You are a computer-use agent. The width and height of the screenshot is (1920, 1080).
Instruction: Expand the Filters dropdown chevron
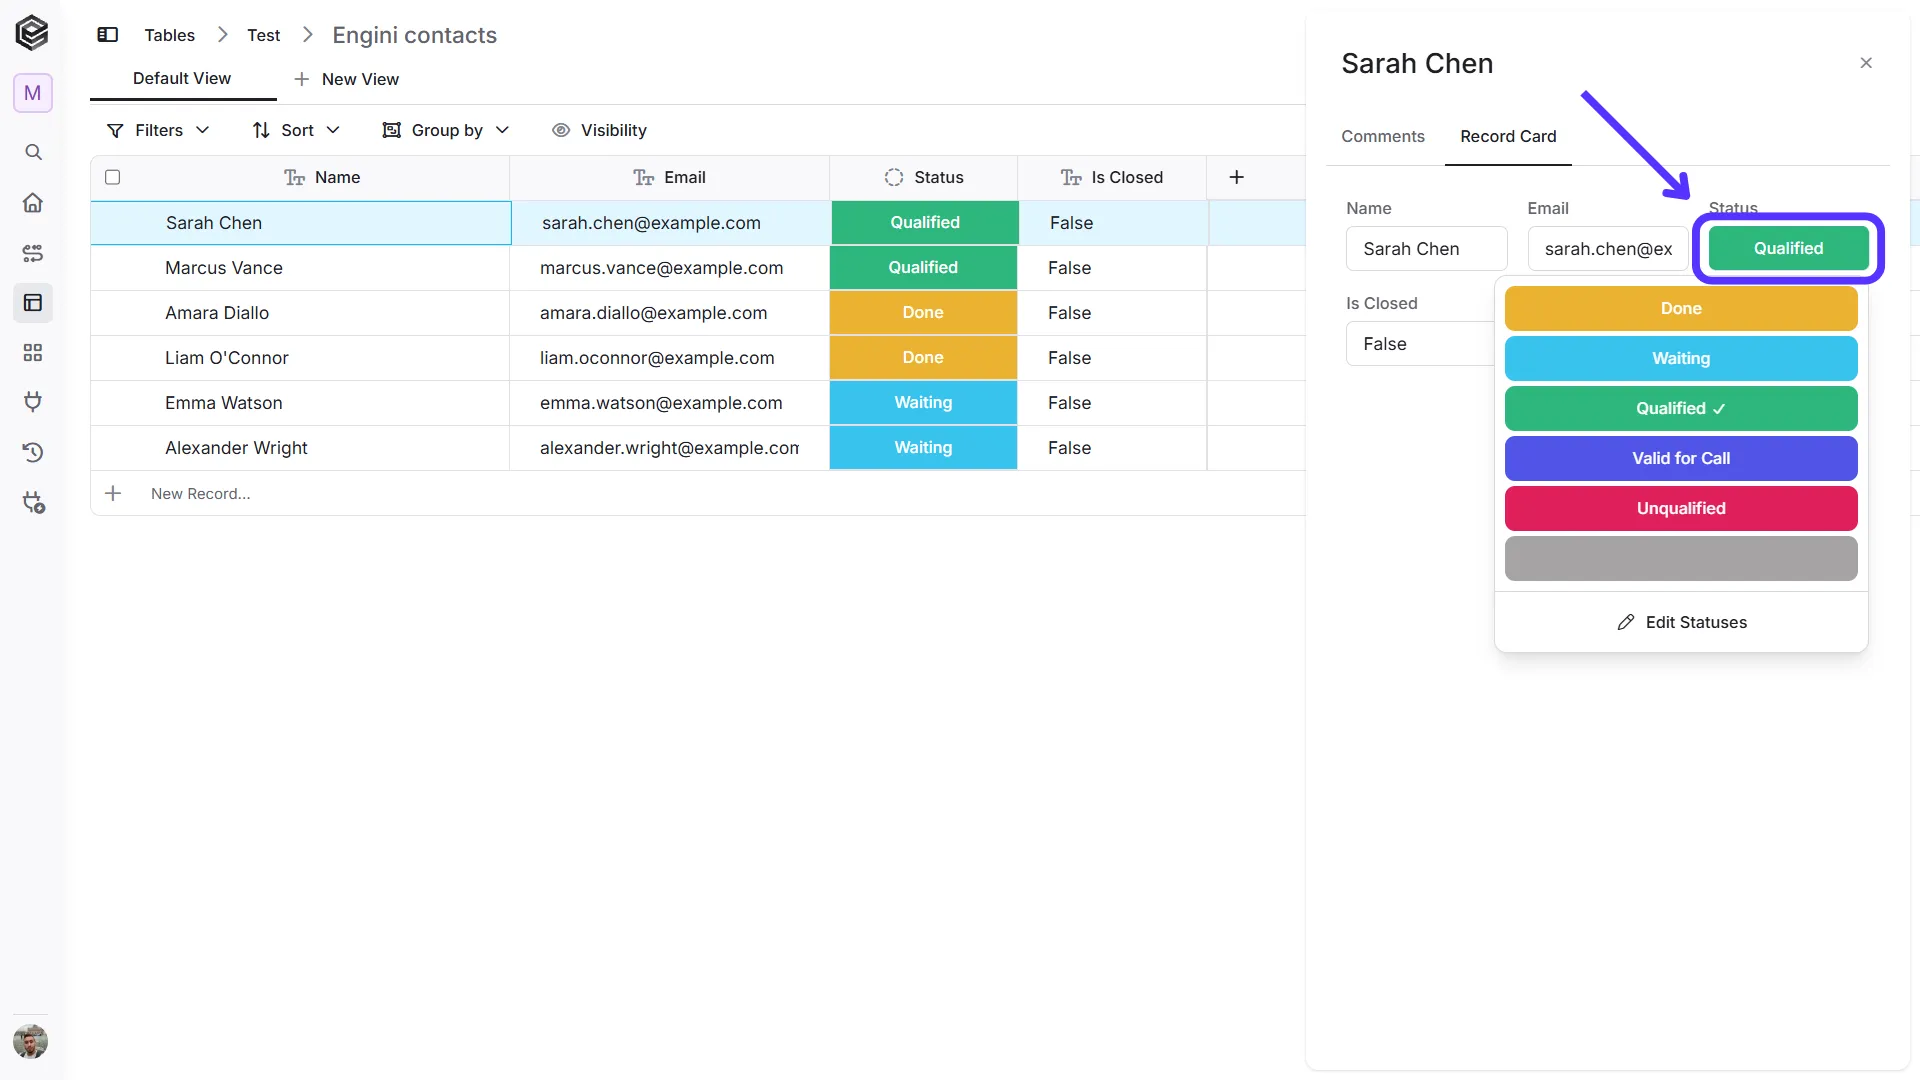click(203, 130)
